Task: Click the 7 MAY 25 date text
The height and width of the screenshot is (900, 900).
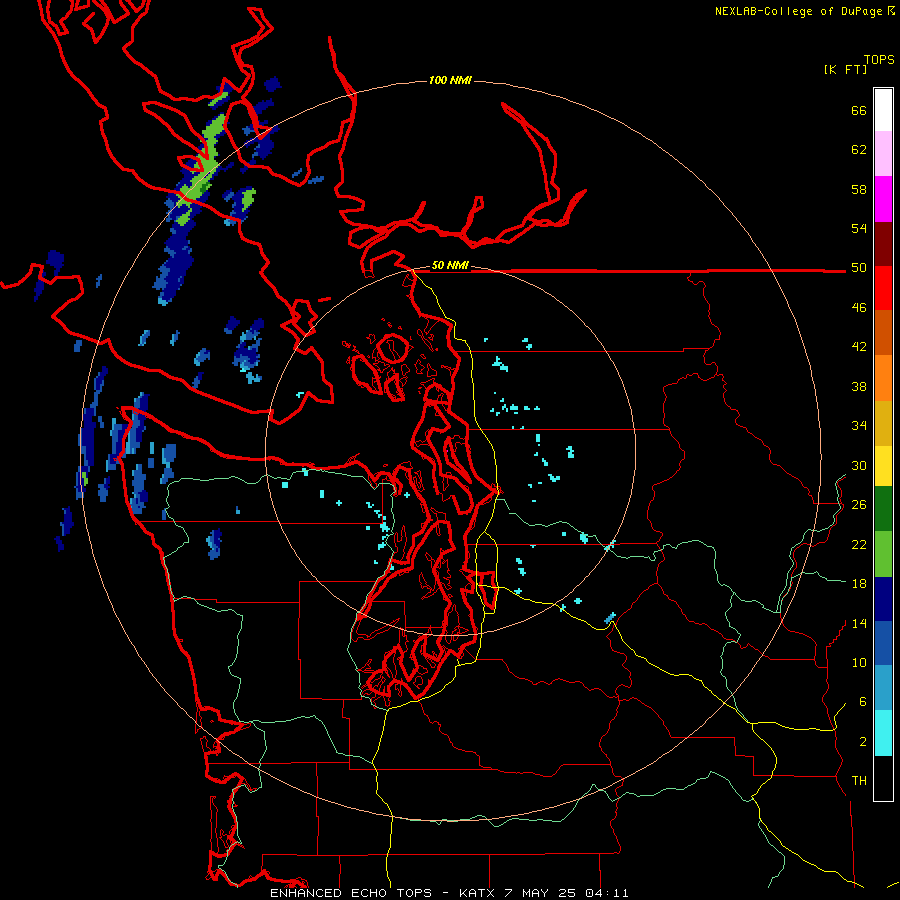Action: click(541, 893)
